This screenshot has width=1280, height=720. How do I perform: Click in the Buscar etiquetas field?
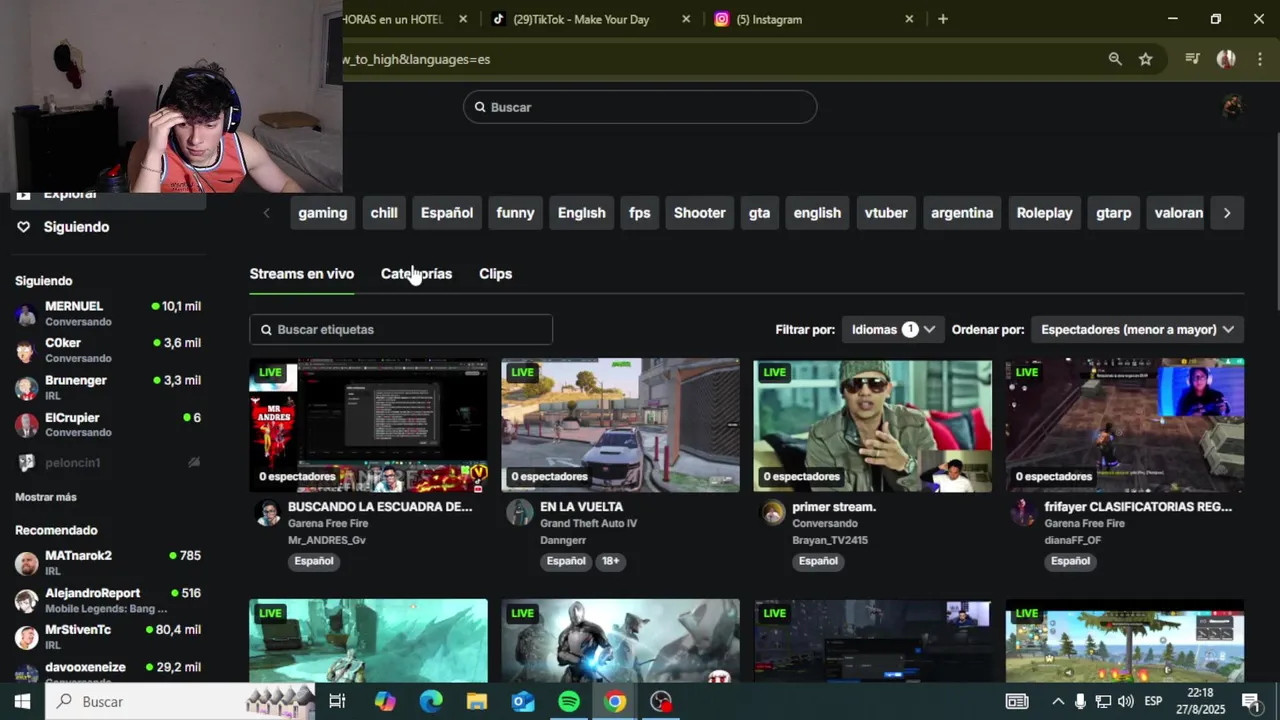[401, 329]
